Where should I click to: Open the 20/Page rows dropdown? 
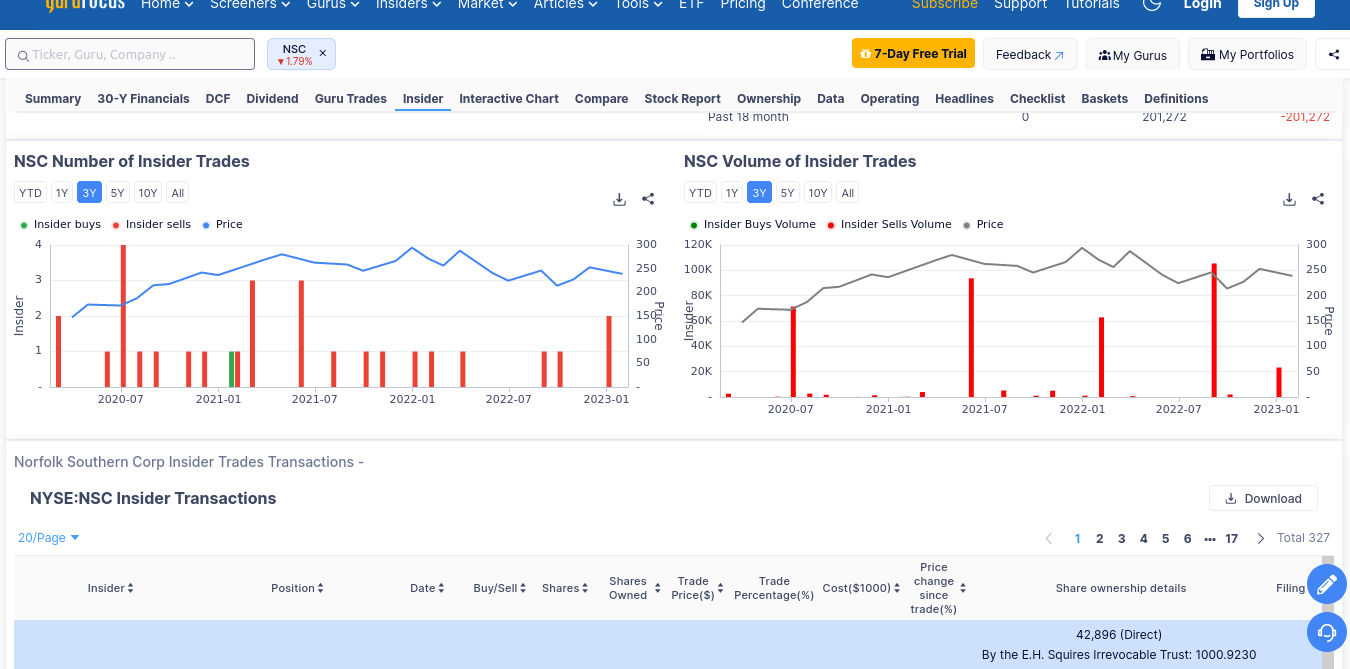pos(49,538)
